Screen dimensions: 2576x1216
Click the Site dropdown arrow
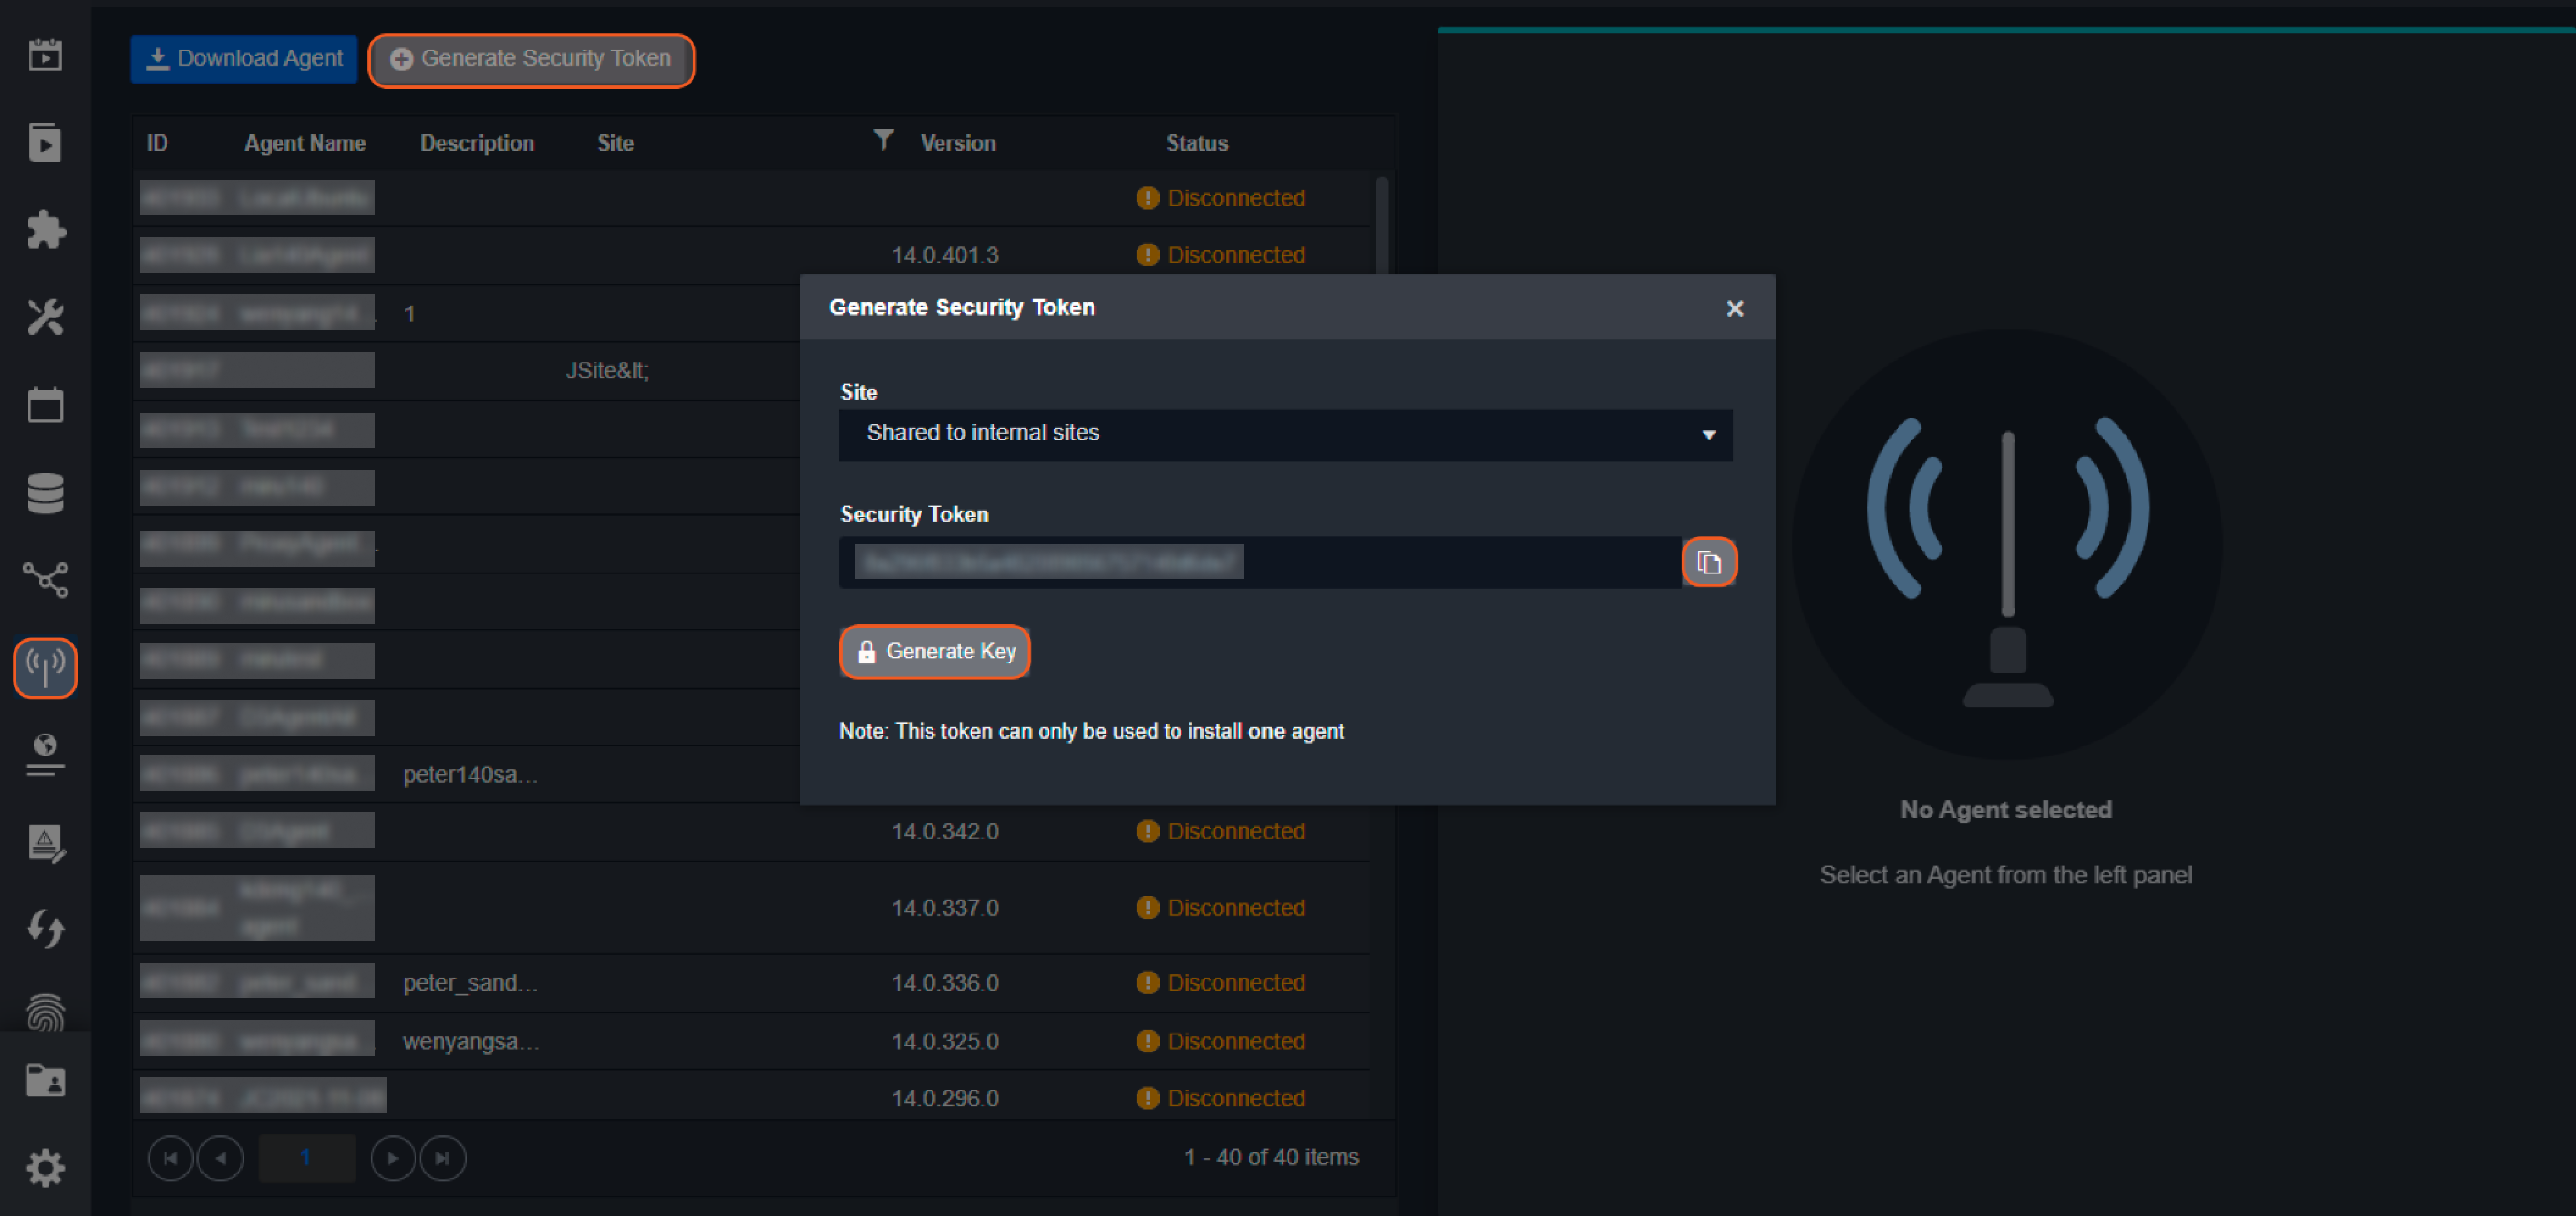(1708, 435)
